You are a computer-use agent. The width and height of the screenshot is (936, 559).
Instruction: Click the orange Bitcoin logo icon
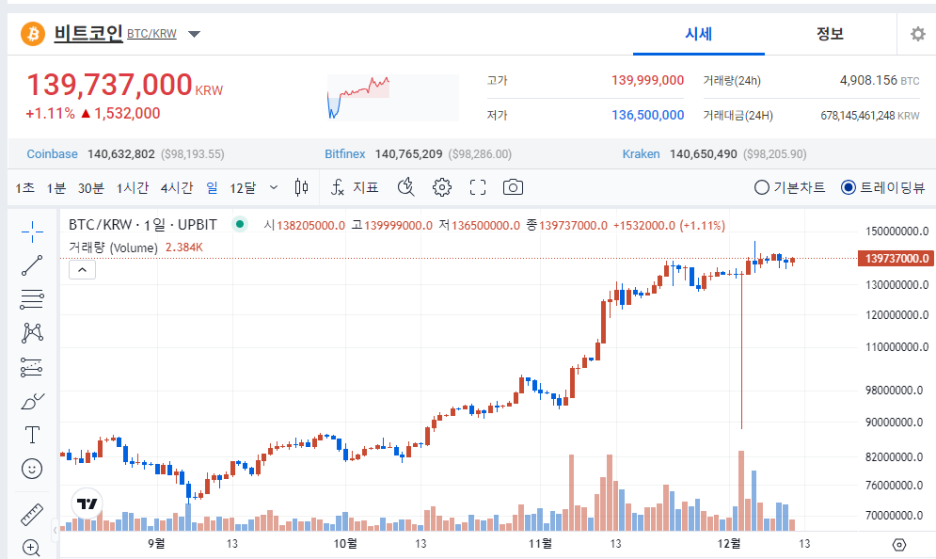coord(33,33)
